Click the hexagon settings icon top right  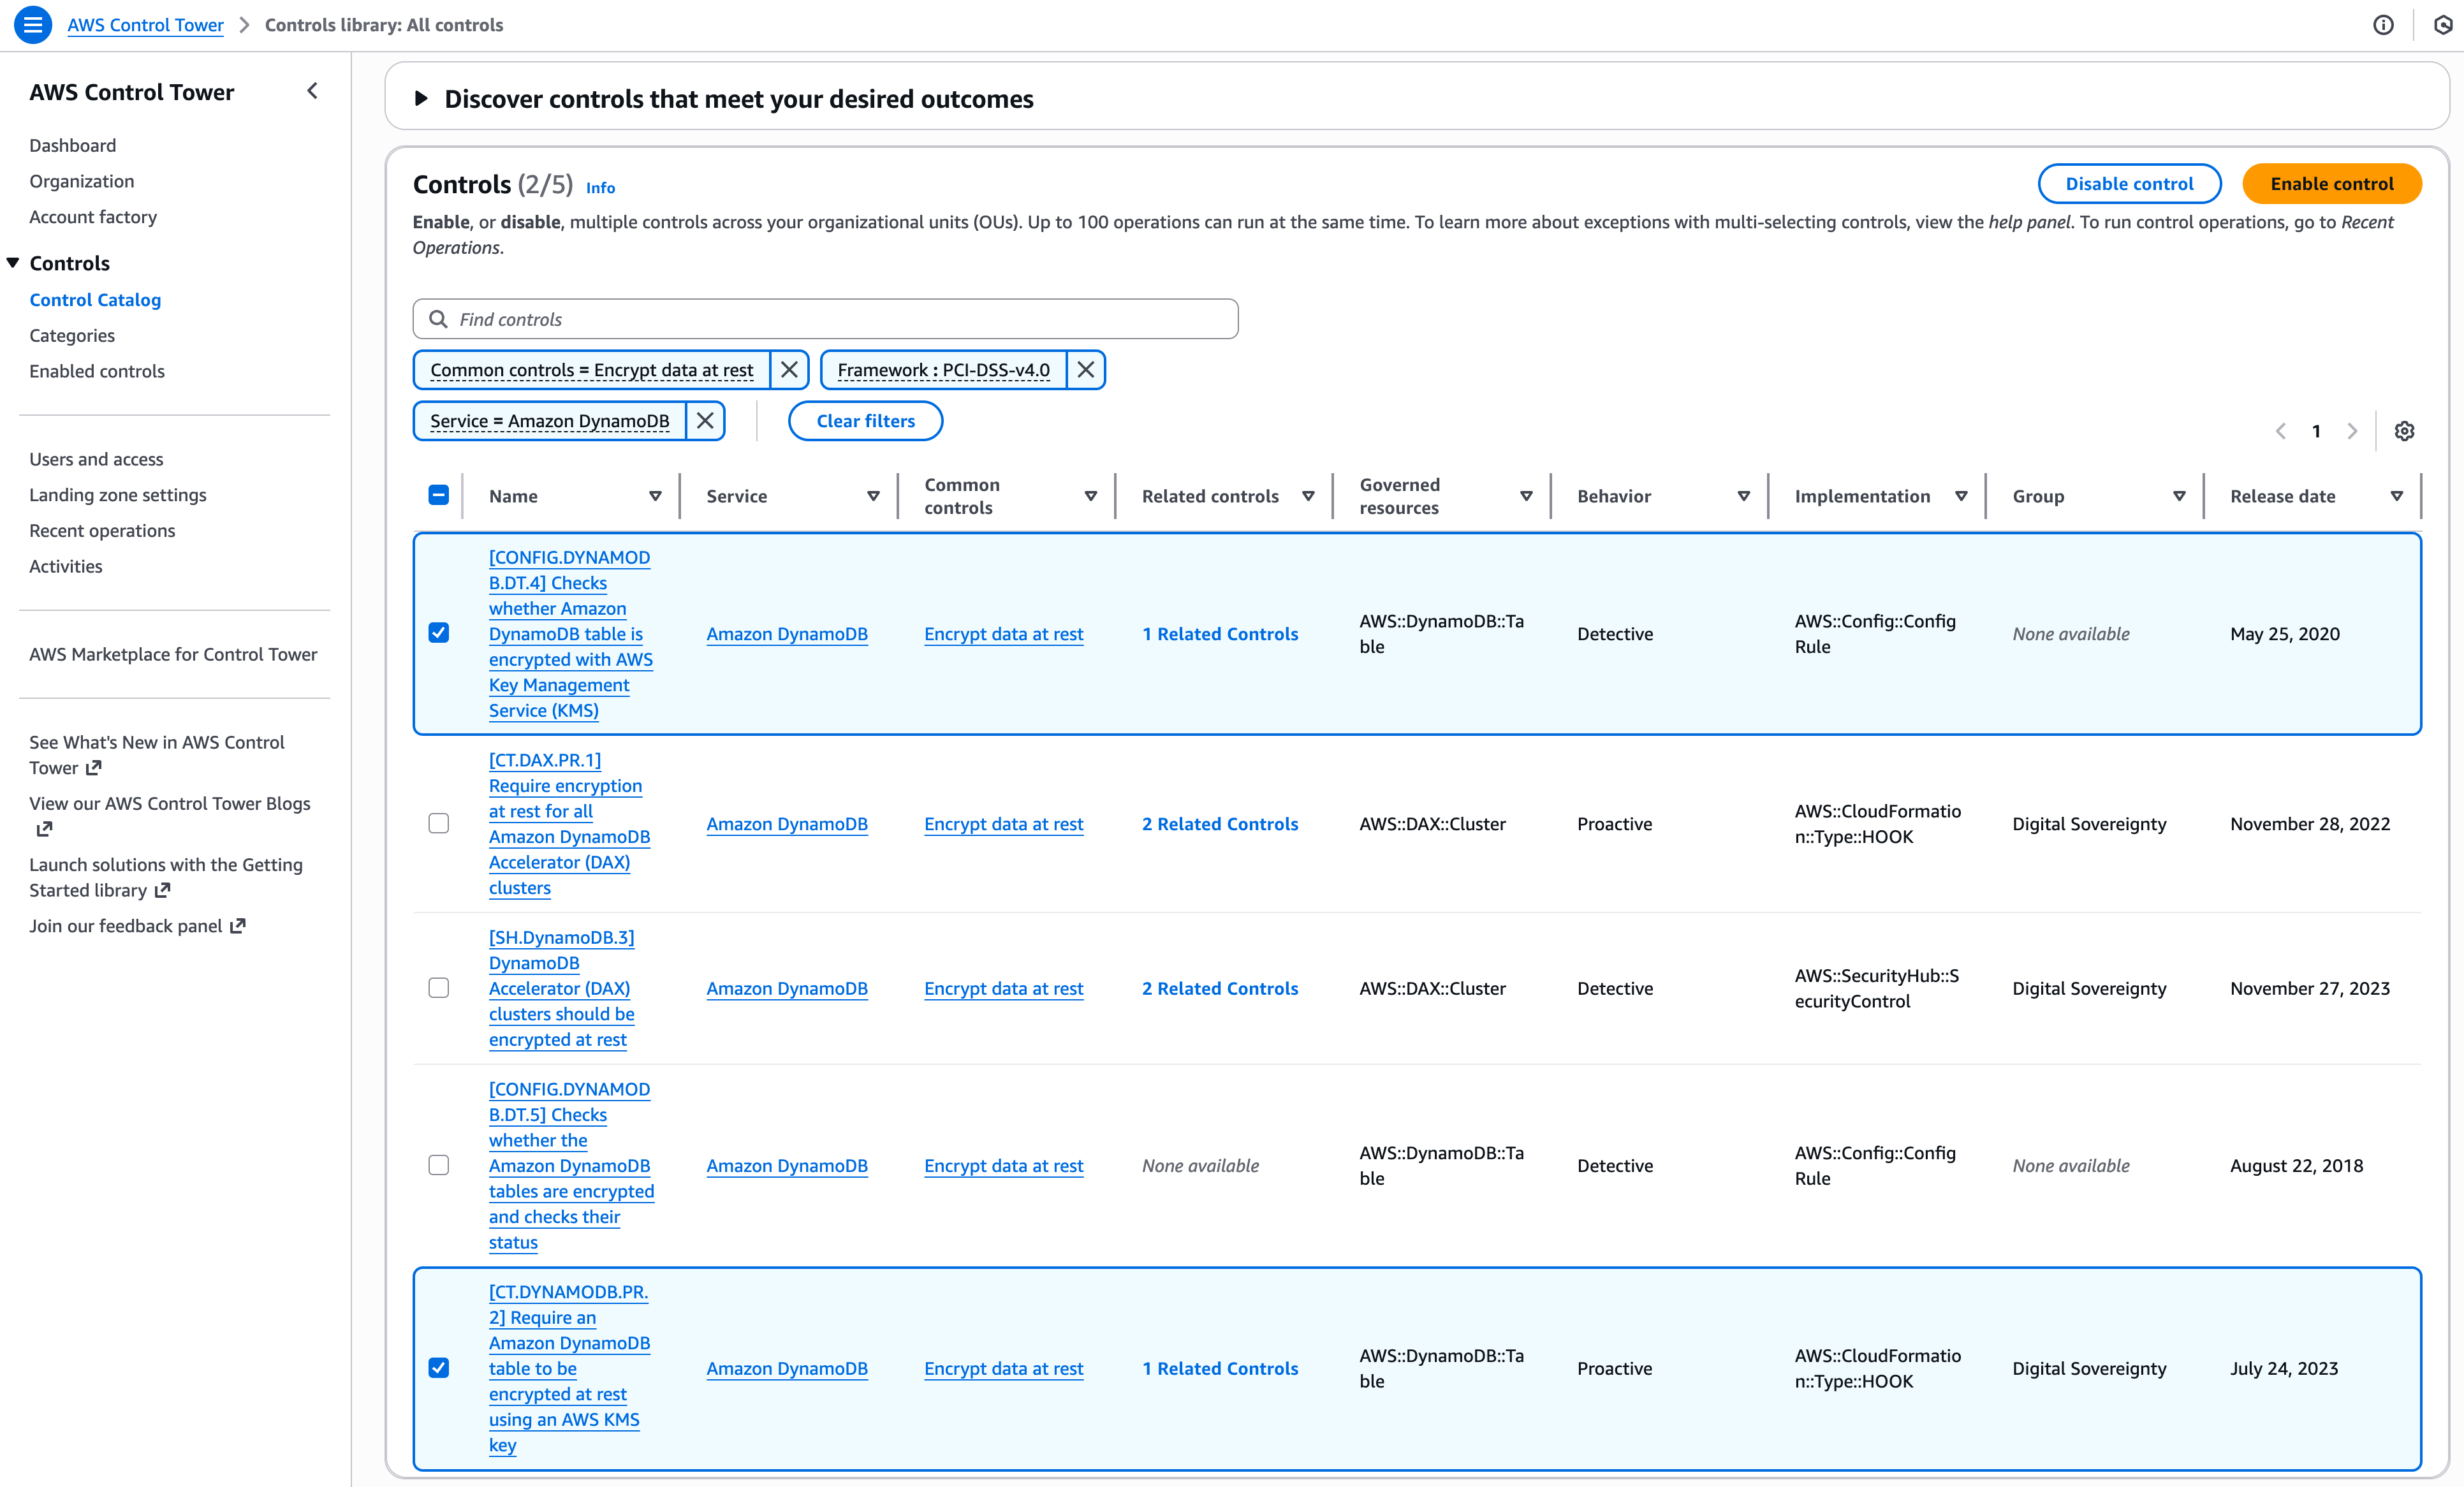pos(2443,25)
